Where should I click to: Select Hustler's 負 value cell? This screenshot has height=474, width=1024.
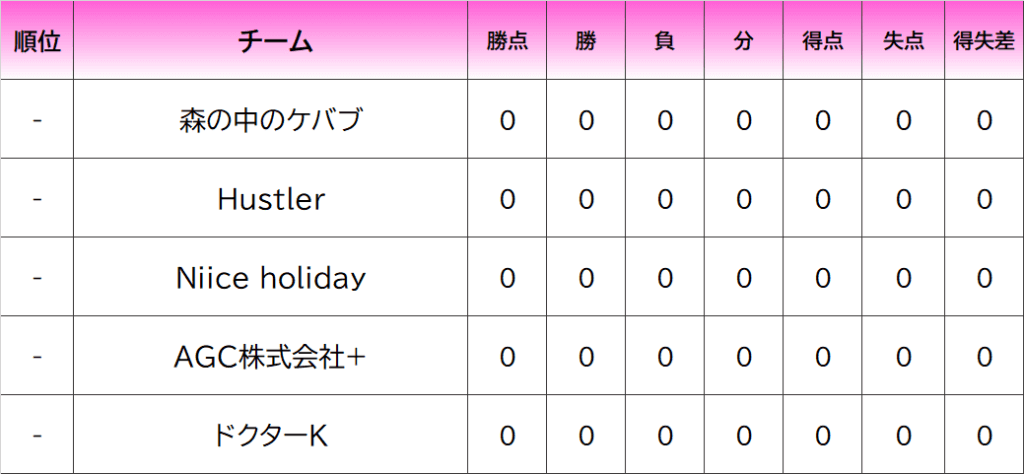(664, 199)
